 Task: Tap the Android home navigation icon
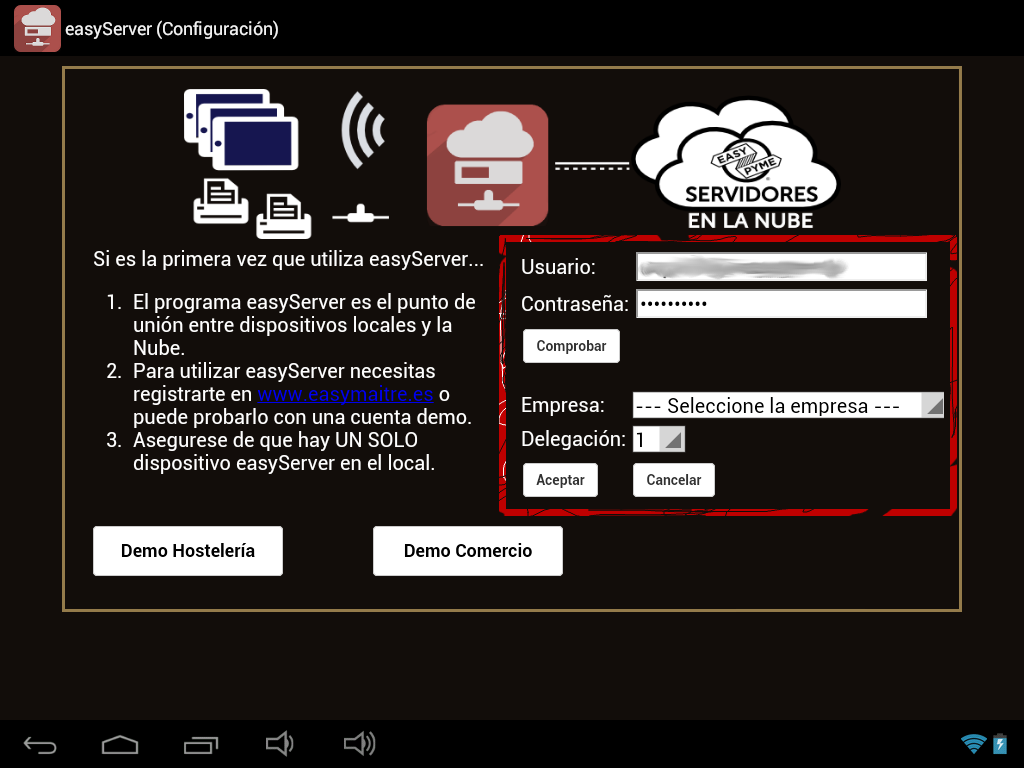click(120, 744)
